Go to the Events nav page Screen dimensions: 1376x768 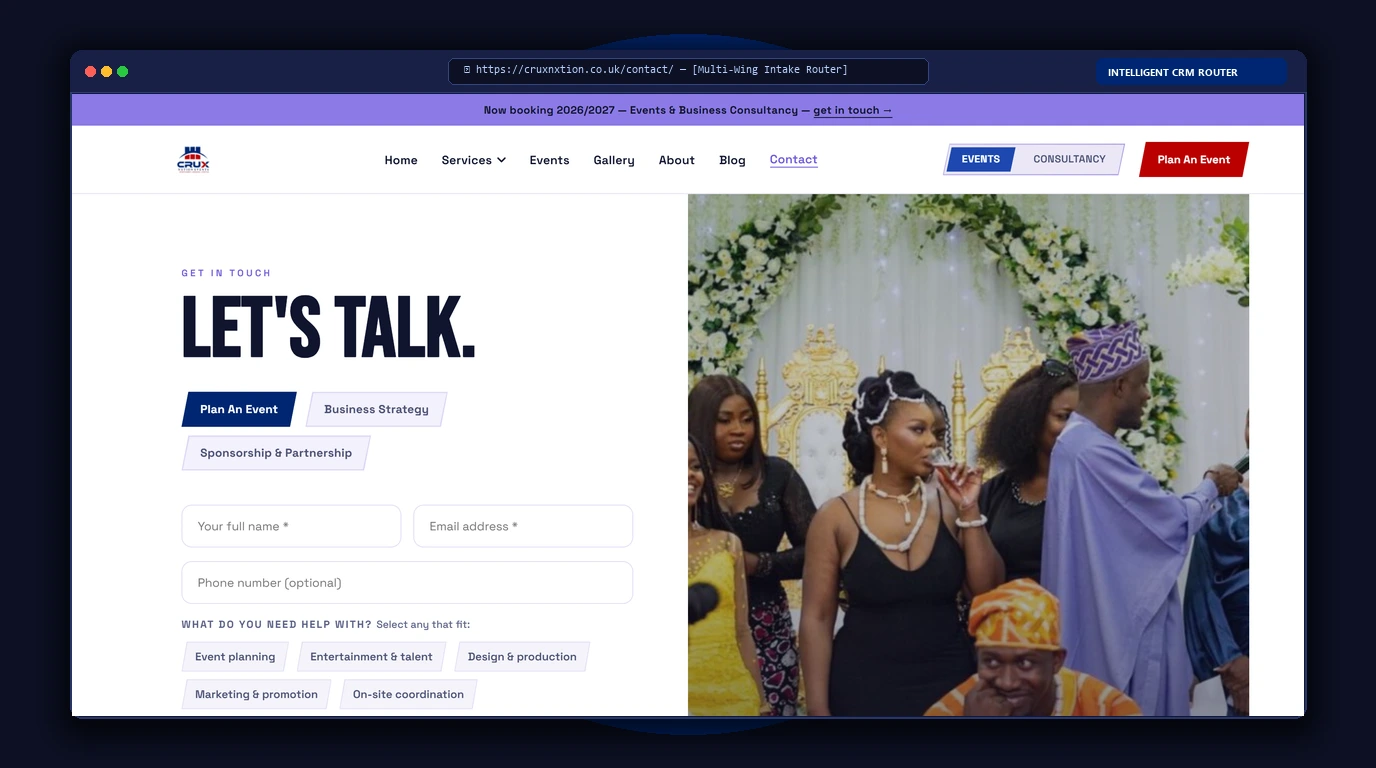pos(549,160)
